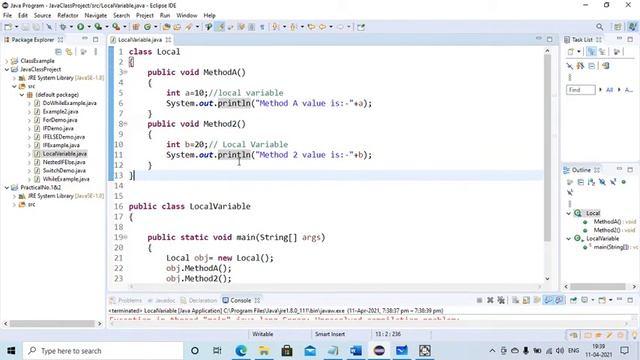
Task: Click the All link in the Task List
Action: click(x=609, y=89)
